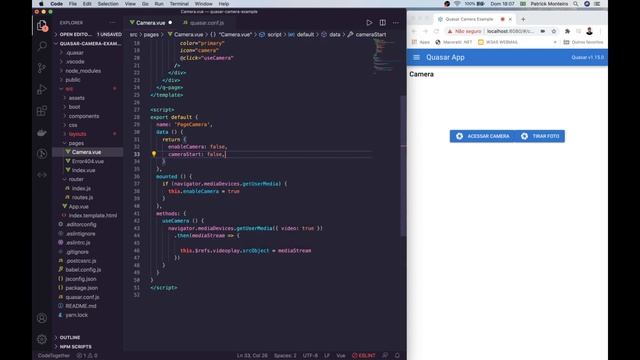Collapse the QUASAR-CAMERA-EXAMPLE root folder
The width and height of the screenshot is (640, 360).
88,43
